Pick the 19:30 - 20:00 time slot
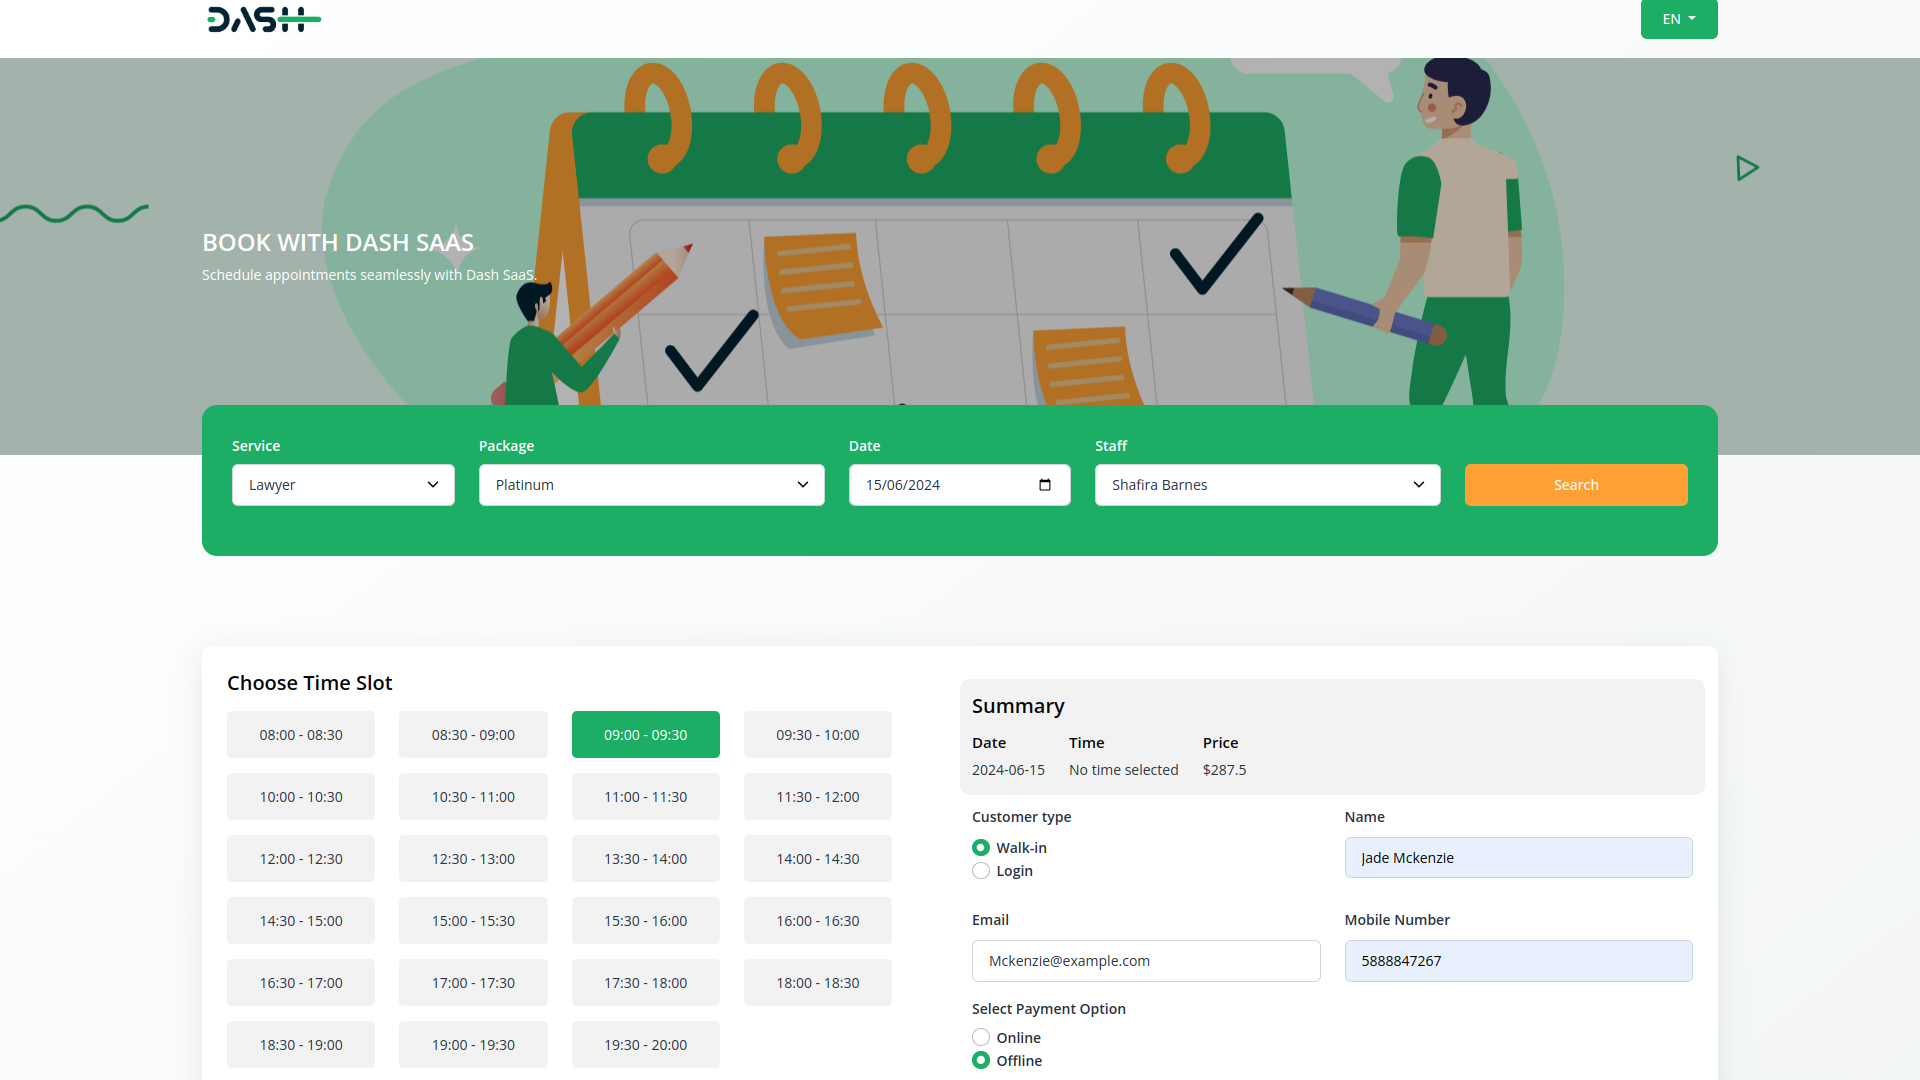Viewport: 1920px width, 1080px height. pyautogui.click(x=645, y=1045)
